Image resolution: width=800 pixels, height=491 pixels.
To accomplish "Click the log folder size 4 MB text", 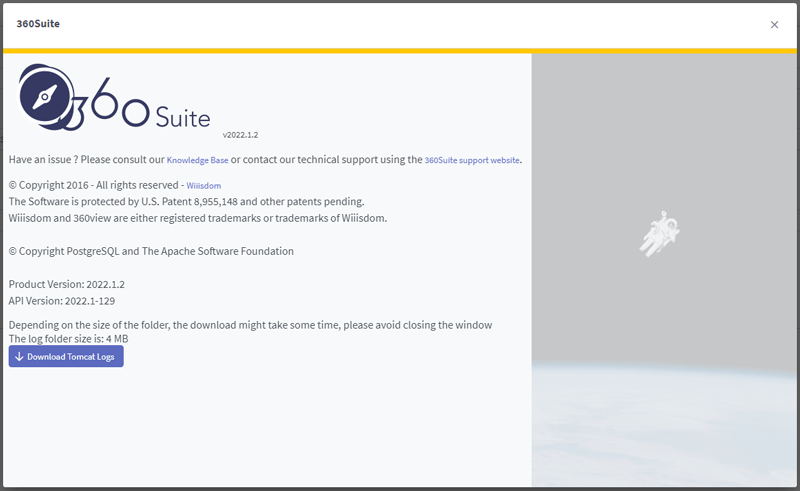I will 68,339.
